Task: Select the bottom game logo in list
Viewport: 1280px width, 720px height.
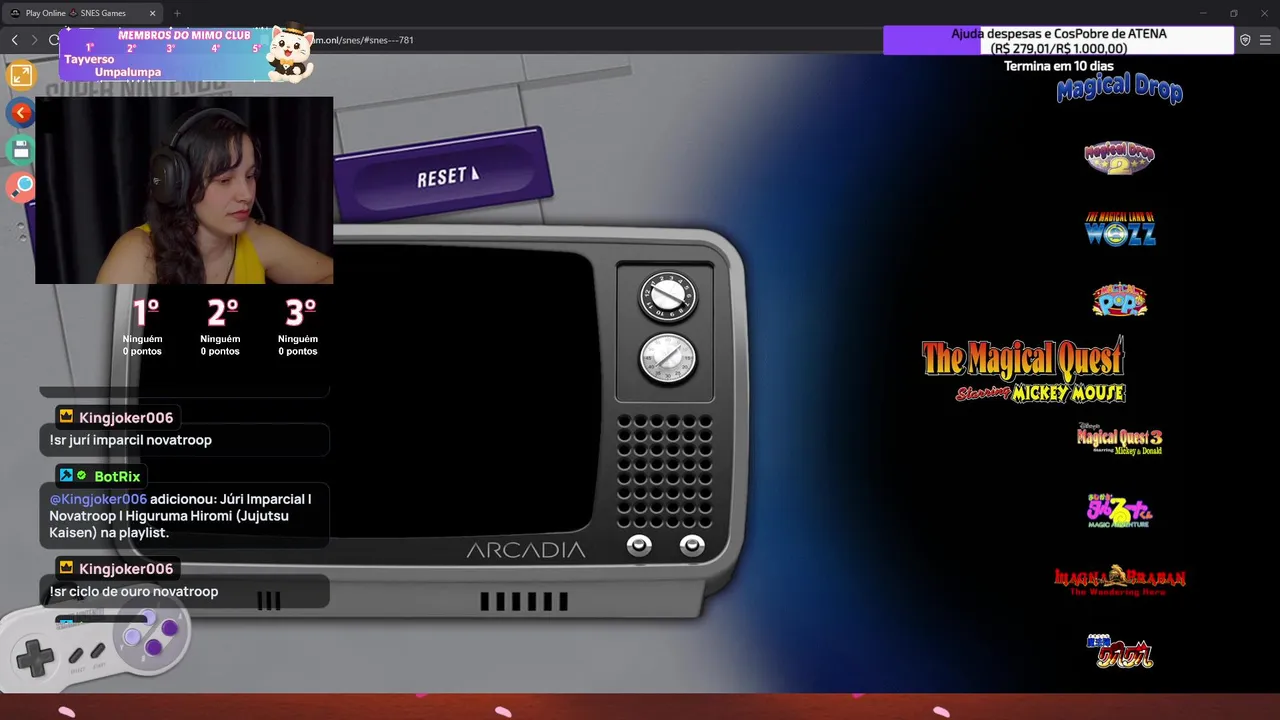Action: (x=1120, y=651)
